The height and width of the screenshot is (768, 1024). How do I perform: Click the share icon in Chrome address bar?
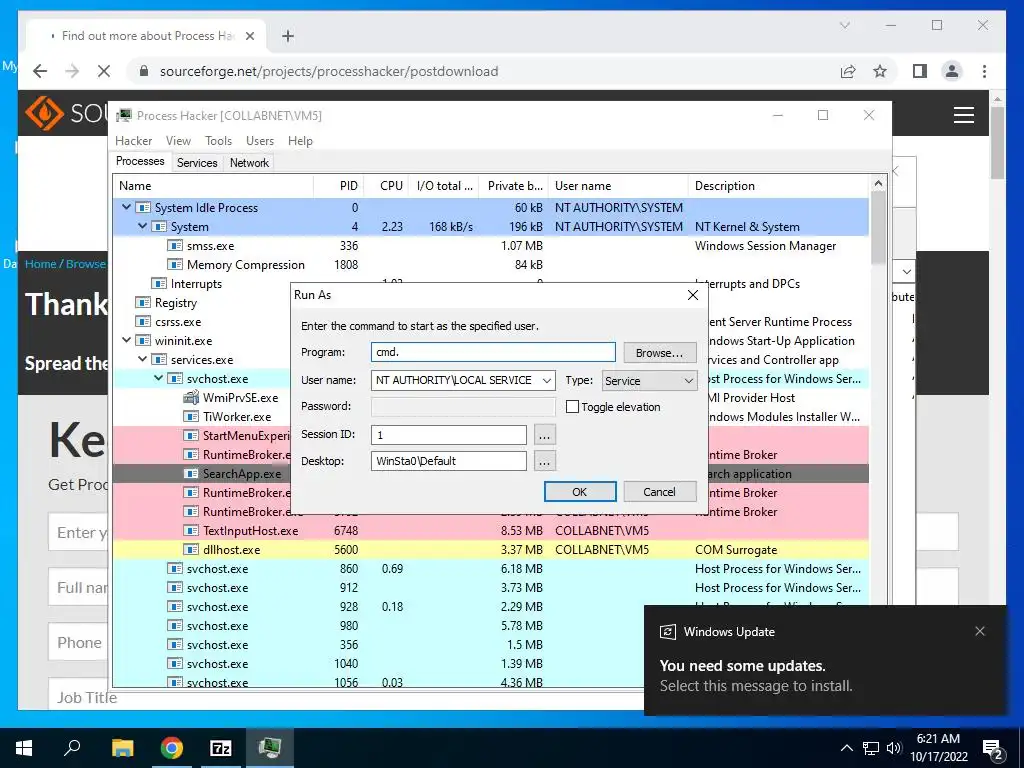pos(848,71)
